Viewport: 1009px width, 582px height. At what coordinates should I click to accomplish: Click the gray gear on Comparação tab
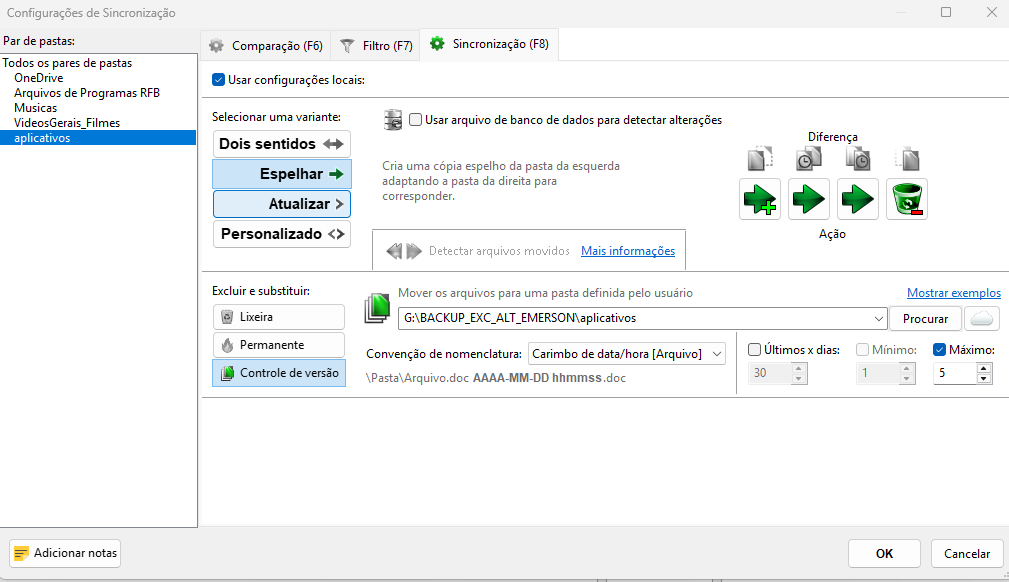click(x=216, y=46)
